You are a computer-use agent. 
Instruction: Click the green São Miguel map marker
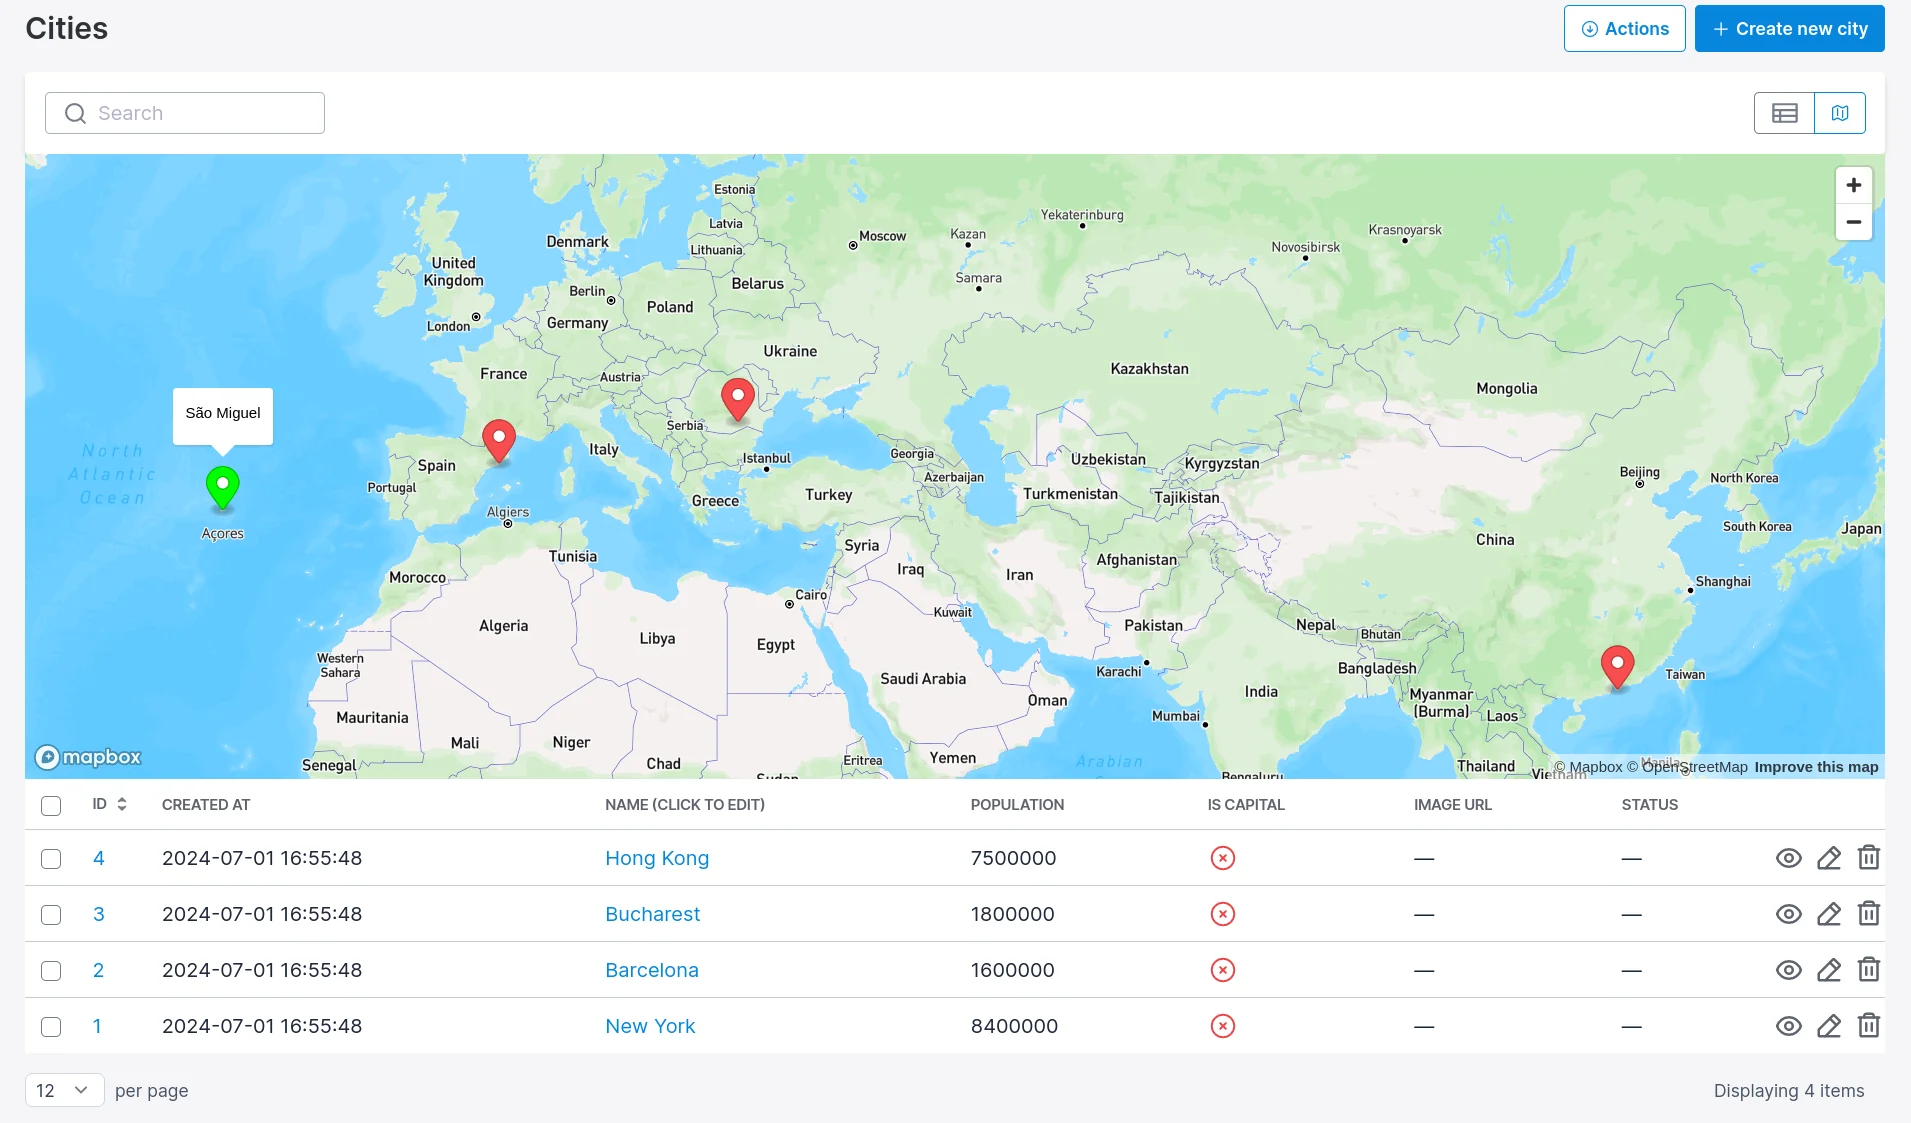(222, 488)
